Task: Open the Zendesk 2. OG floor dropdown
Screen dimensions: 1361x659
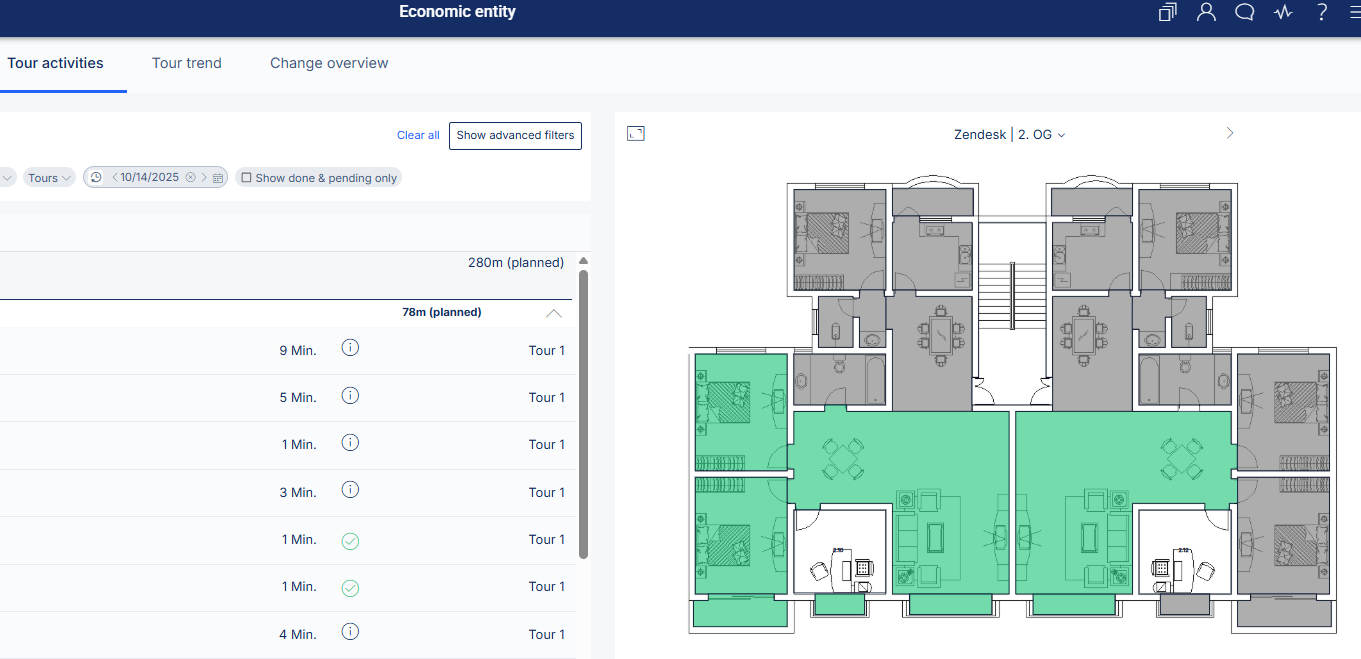Action: (x=1010, y=135)
